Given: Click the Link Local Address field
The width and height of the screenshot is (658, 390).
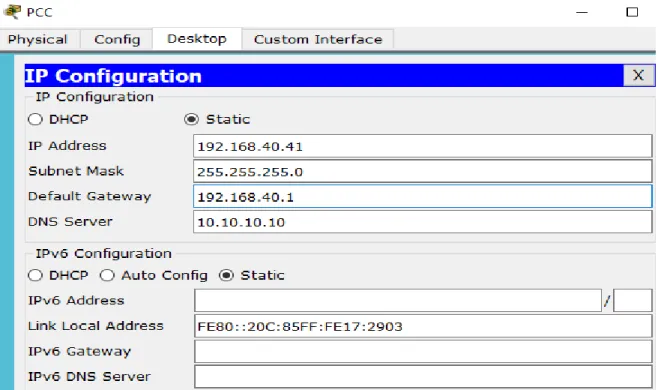Looking at the screenshot, I should pyautogui.click(x=423, y=326).
